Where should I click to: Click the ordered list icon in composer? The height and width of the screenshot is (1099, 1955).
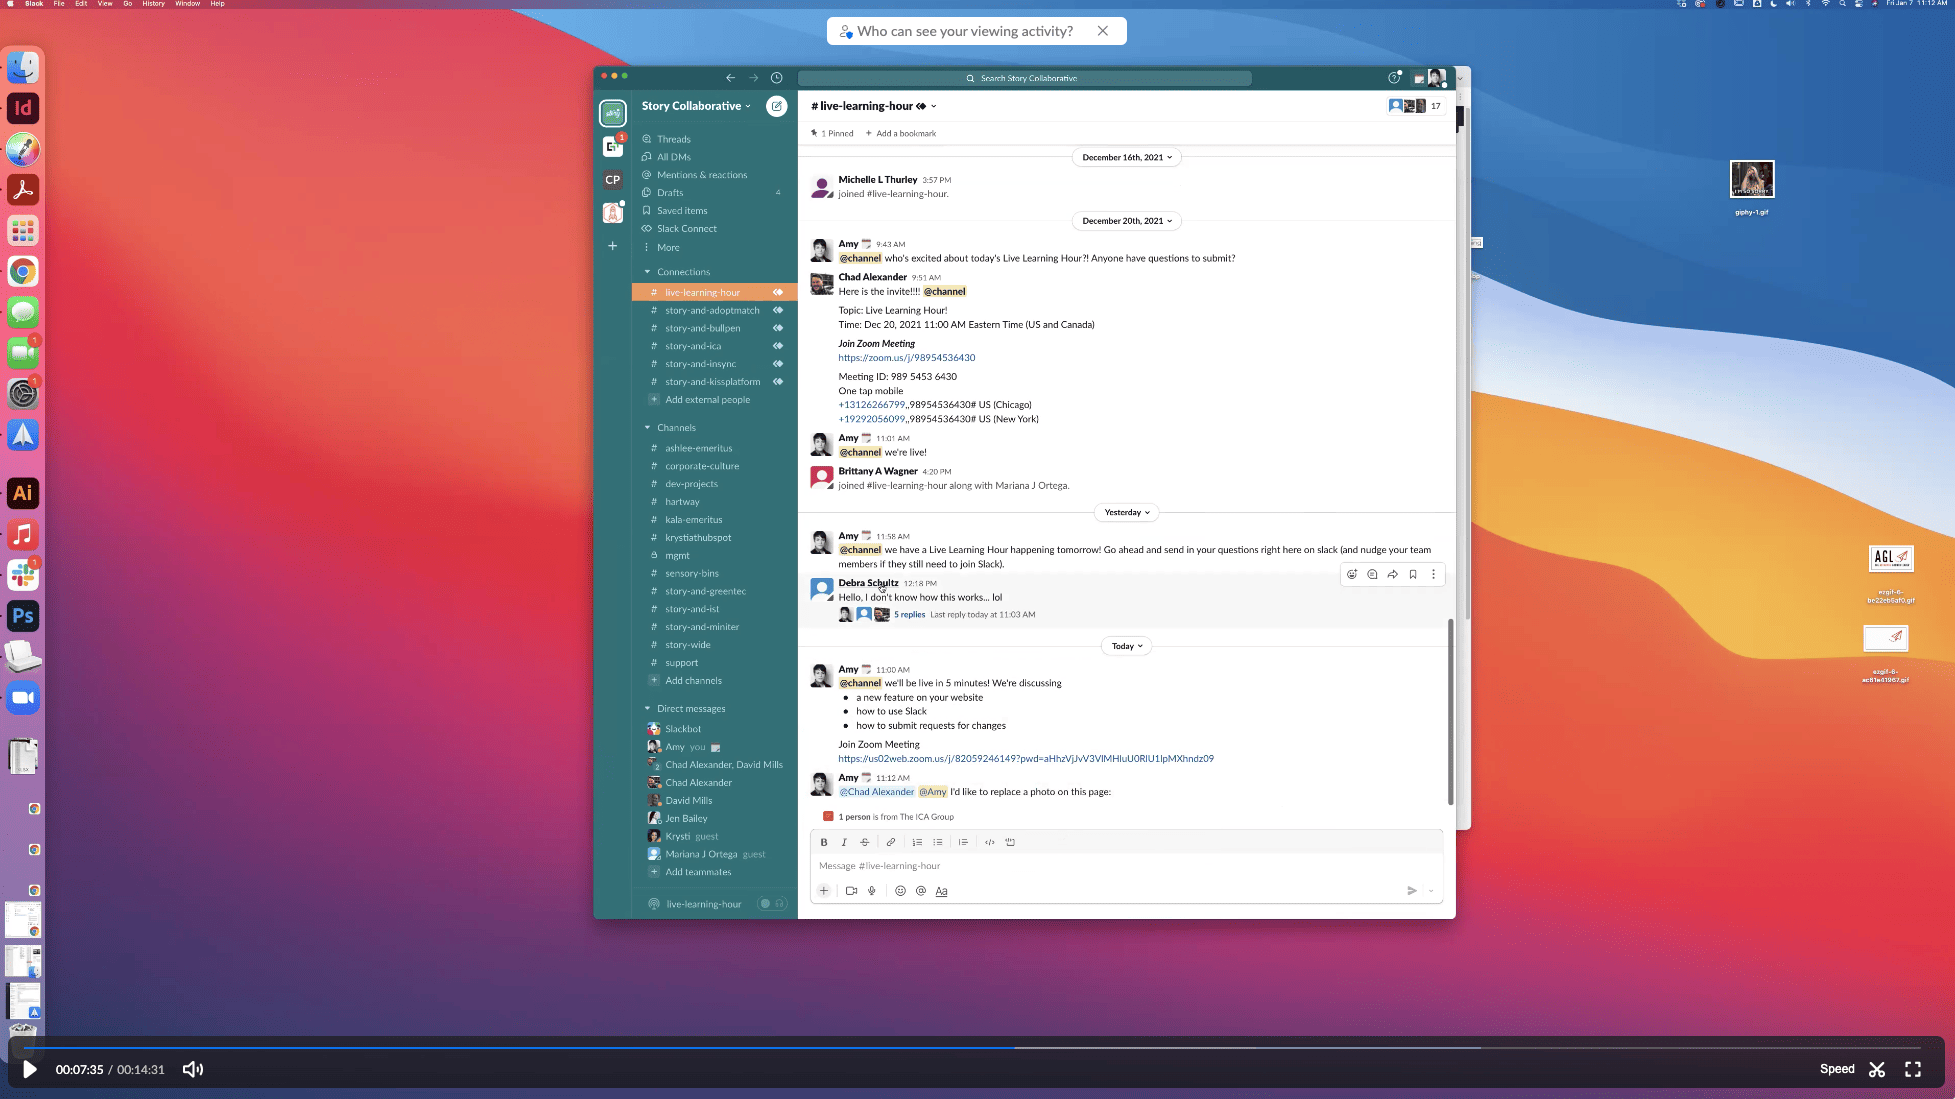coord(917,842)
